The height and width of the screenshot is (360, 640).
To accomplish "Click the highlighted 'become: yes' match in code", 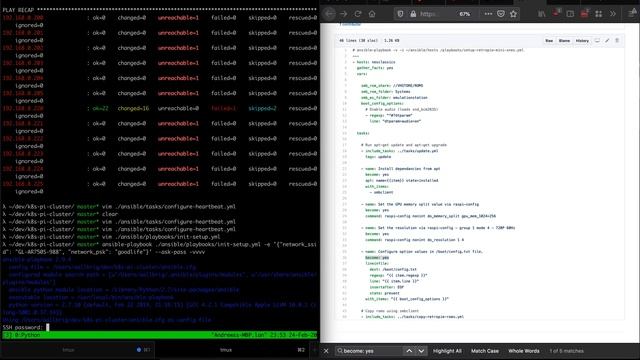I will click(x=377, y=258).
